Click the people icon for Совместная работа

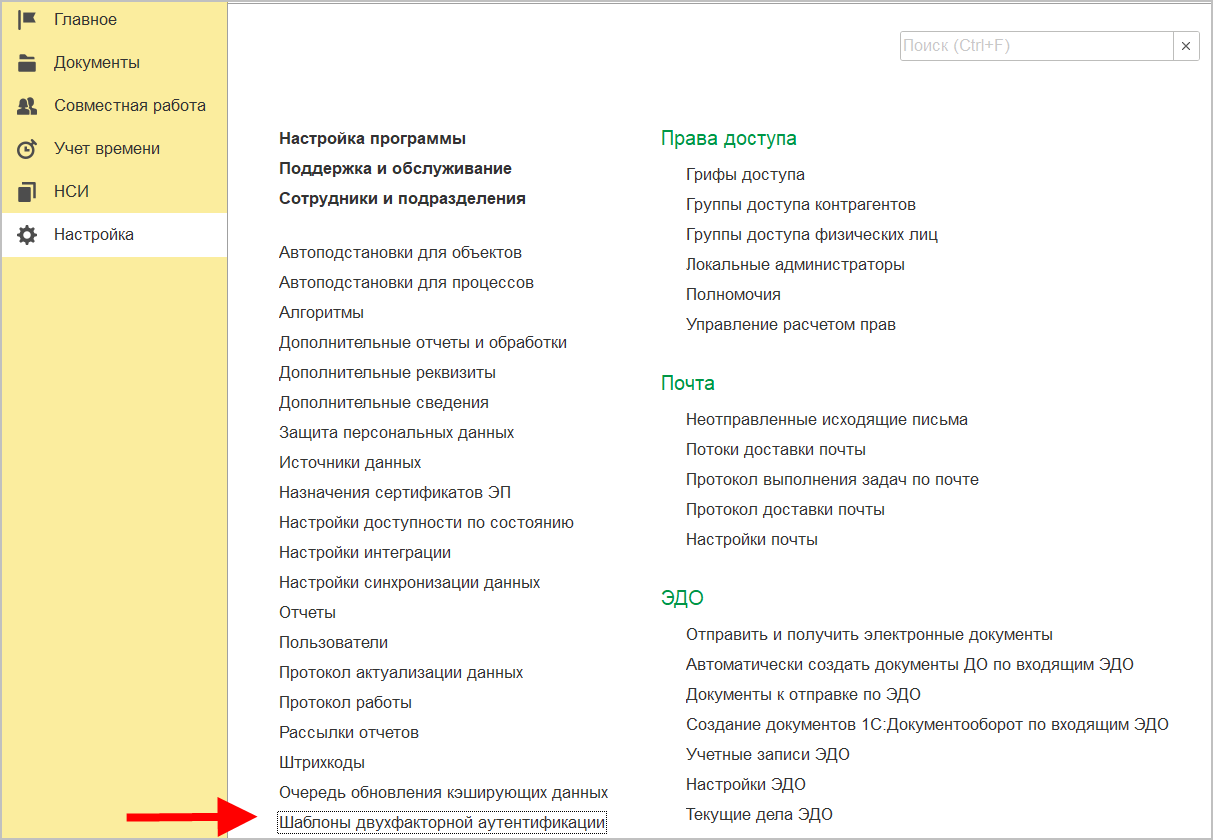point(27,105)
